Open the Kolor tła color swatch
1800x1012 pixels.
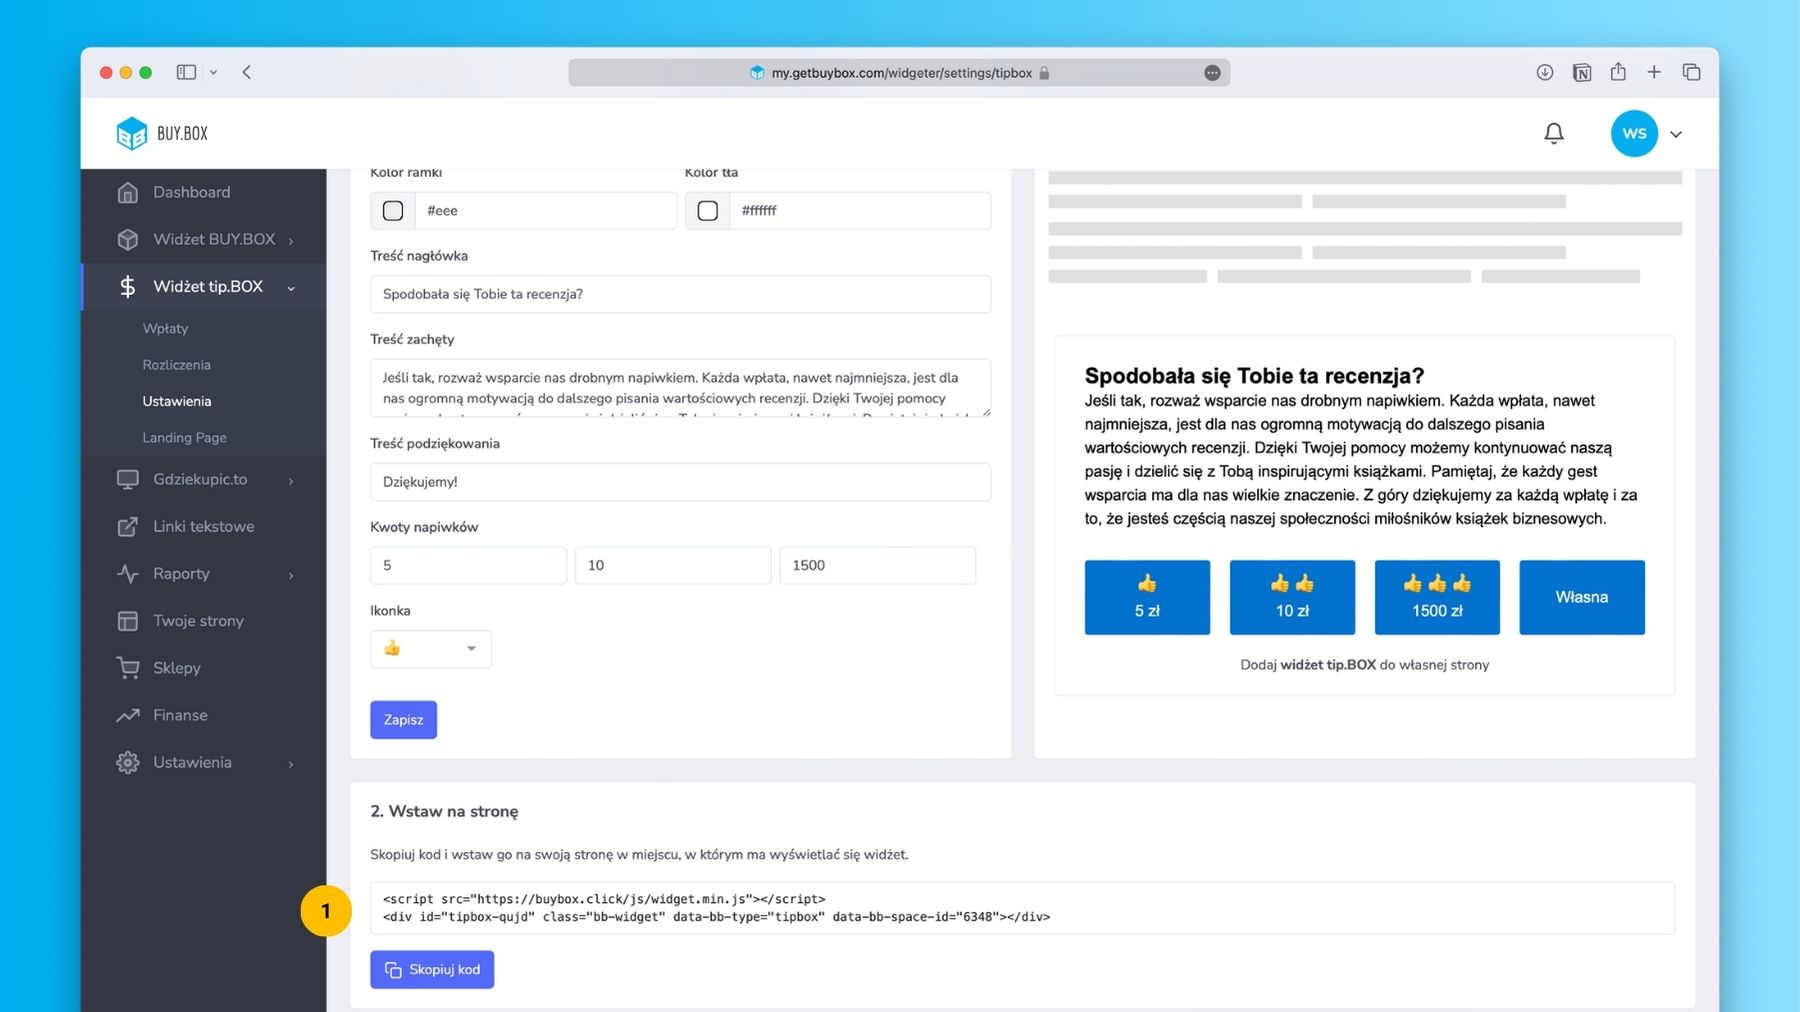pos(708,211)
